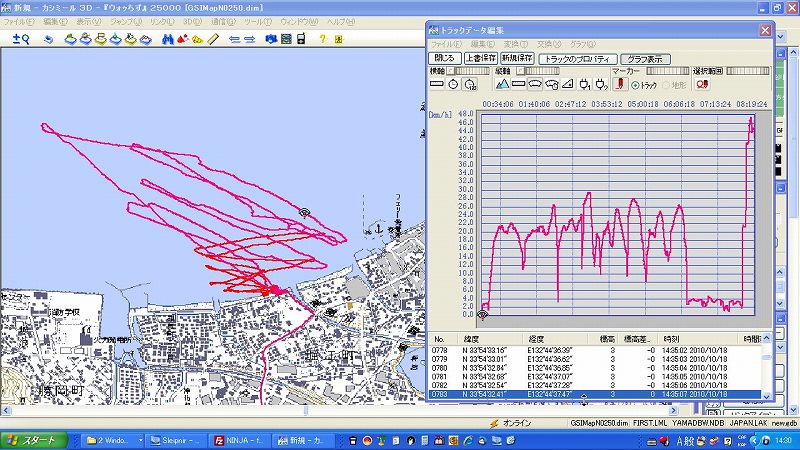The image size is (800, 450).
Task: Open taskbar 2 Windows group dropdown arrow
Action: coord(140,440)
